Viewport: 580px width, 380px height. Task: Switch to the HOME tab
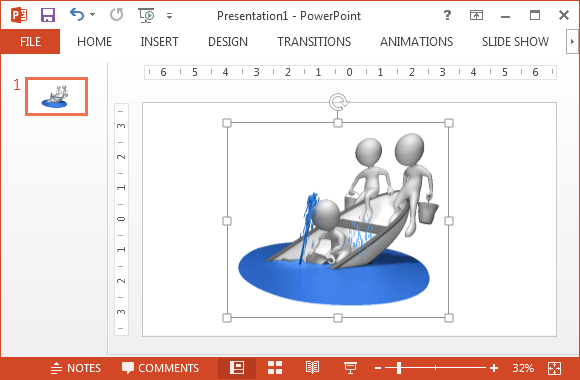coord(95,42)
